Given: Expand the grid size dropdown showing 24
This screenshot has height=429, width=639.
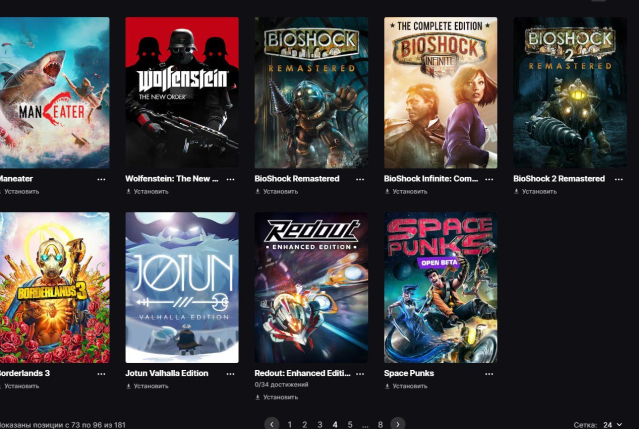Looking at the screenshot, I should pyautogui.click(x=612, y=425).
